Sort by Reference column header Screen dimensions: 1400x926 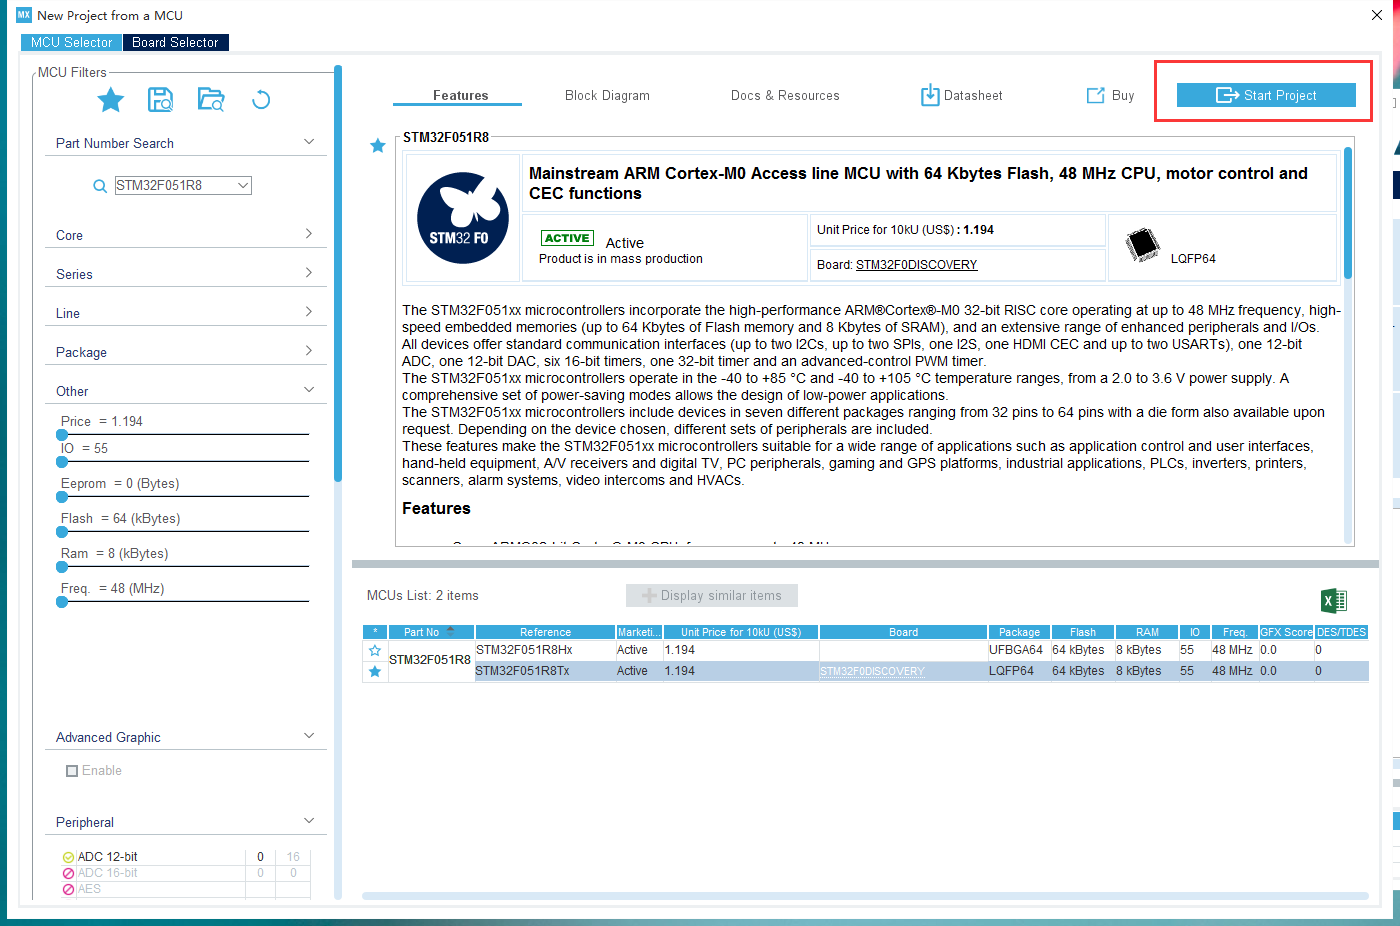(x=545, y=632)
